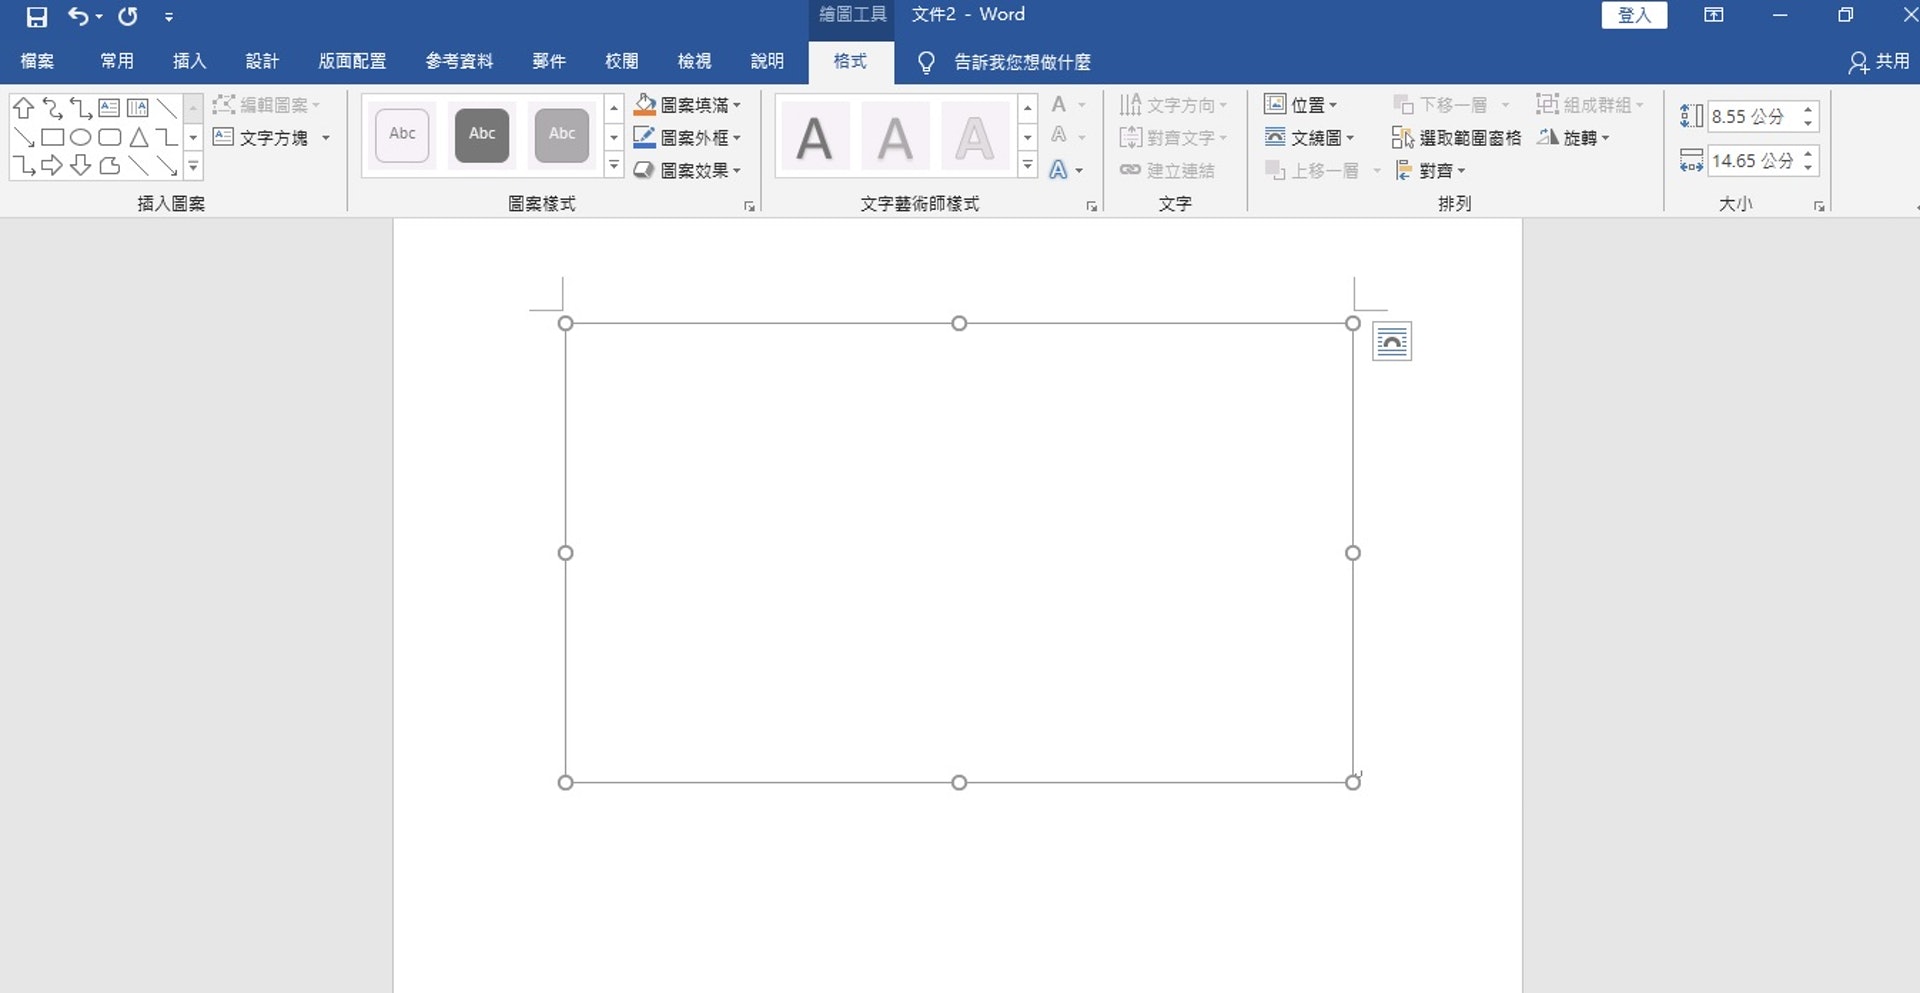
Task: Open the 選取範圍窗格 selection pane
Action: coord(1457,138)
